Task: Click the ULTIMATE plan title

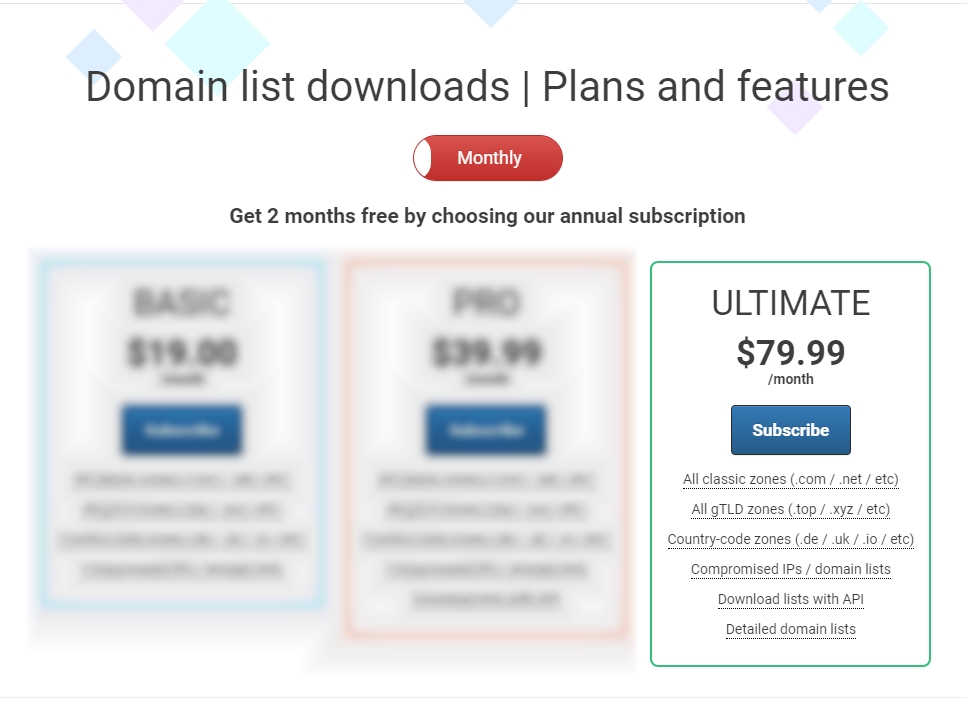Action: 790,303
